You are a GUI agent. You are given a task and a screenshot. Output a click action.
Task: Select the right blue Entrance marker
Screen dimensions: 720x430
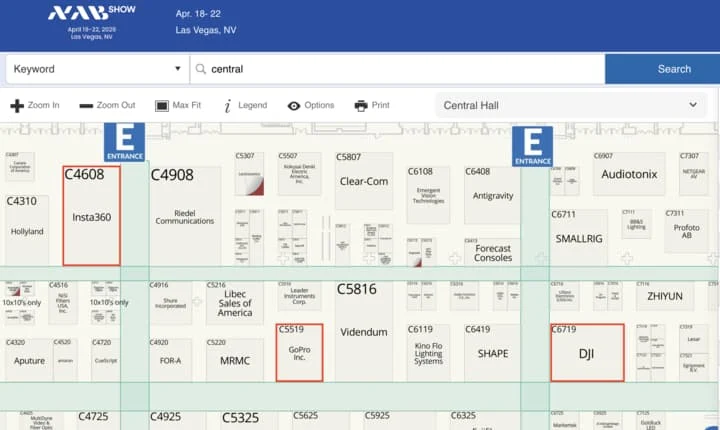[x=532, y=146]
